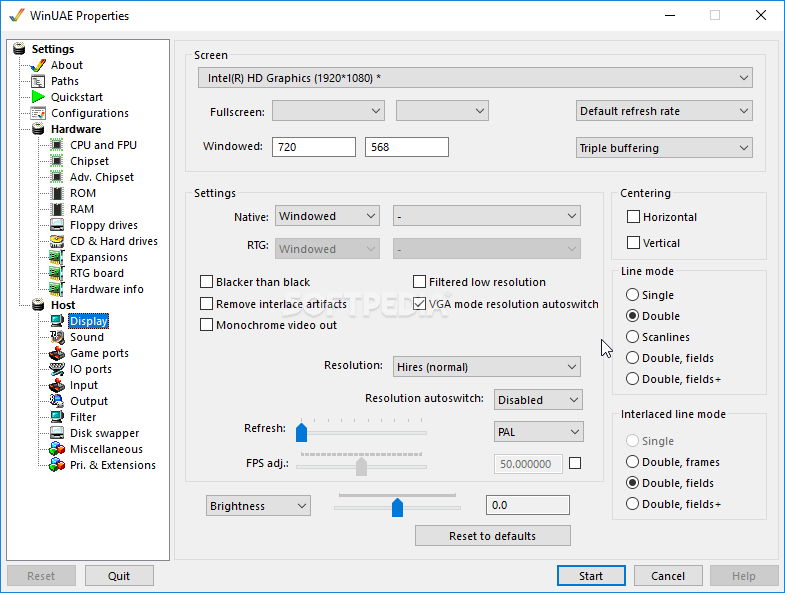The width and height of the screenshot is (785, 593).
Task: Open the Native Windowed mode dropdown
Action: [327, 216]
